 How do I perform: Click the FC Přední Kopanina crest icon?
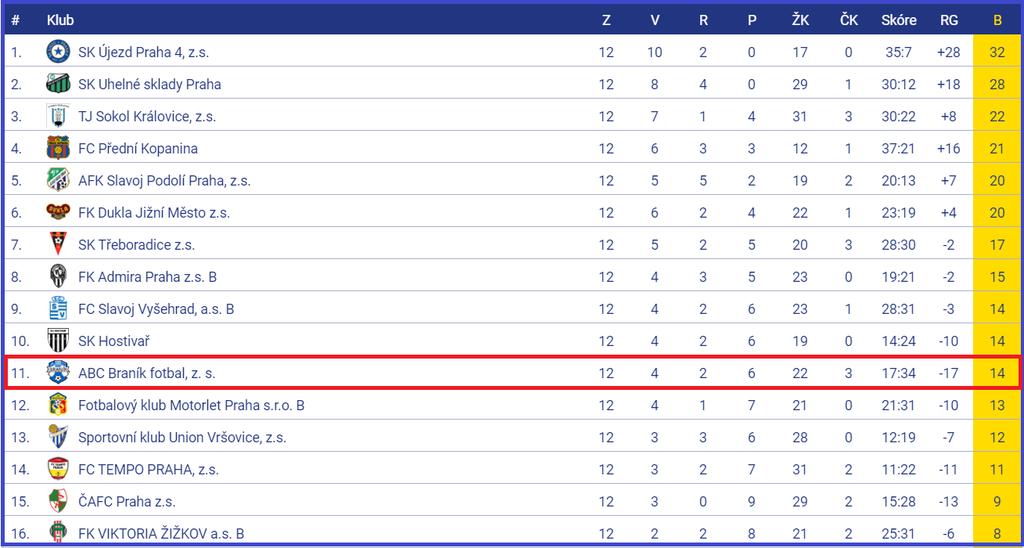coord(58,148)
